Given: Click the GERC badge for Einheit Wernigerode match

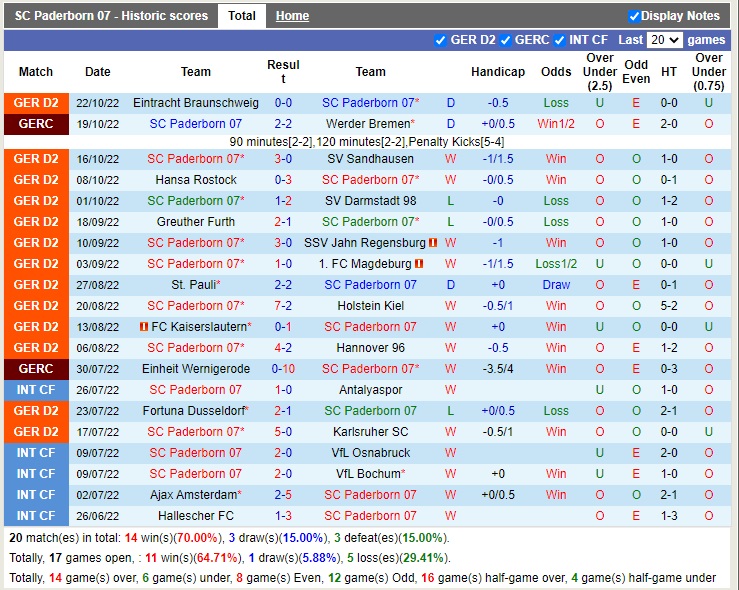Looking at the screenshot, I should tap(36, 369).
